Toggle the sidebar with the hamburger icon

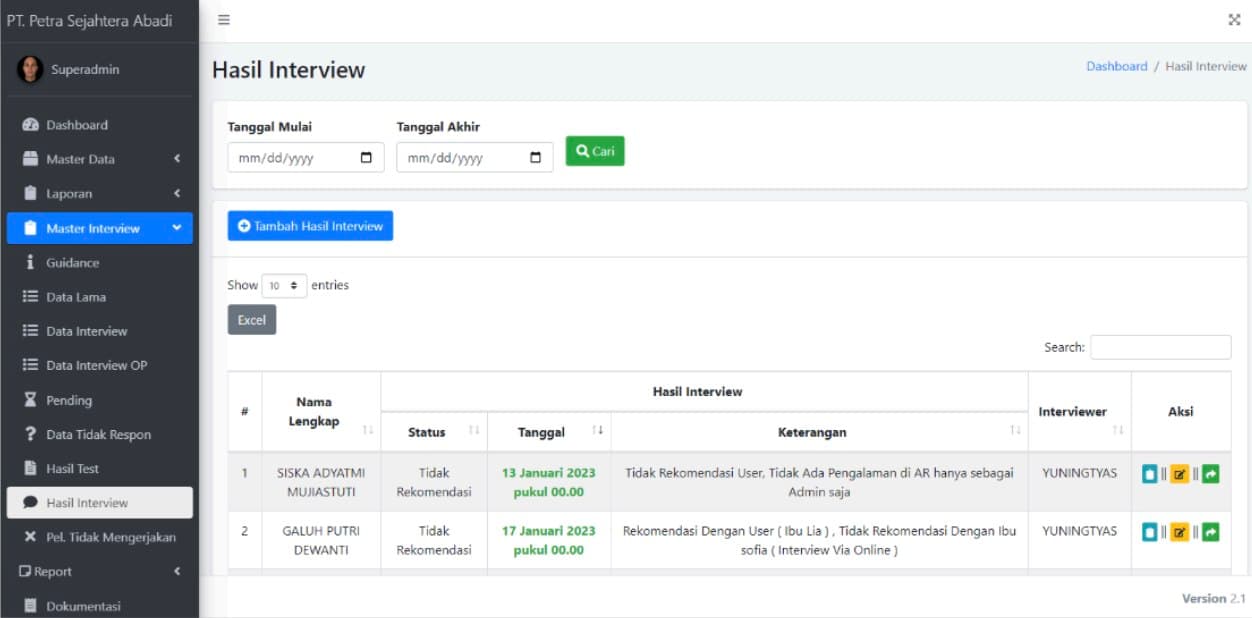coord(224,20)
